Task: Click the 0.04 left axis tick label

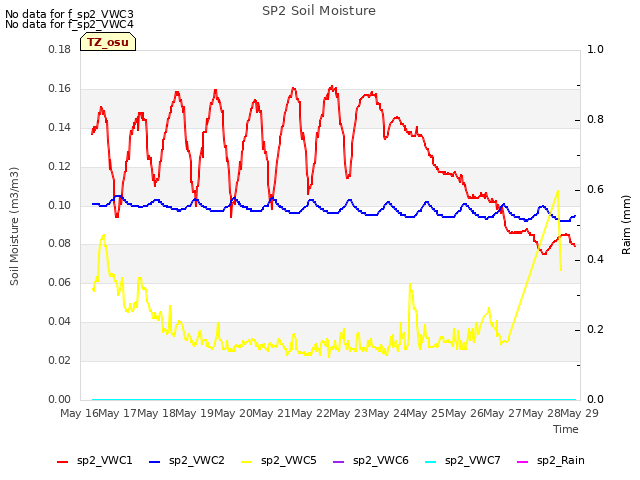Action: 60,322
